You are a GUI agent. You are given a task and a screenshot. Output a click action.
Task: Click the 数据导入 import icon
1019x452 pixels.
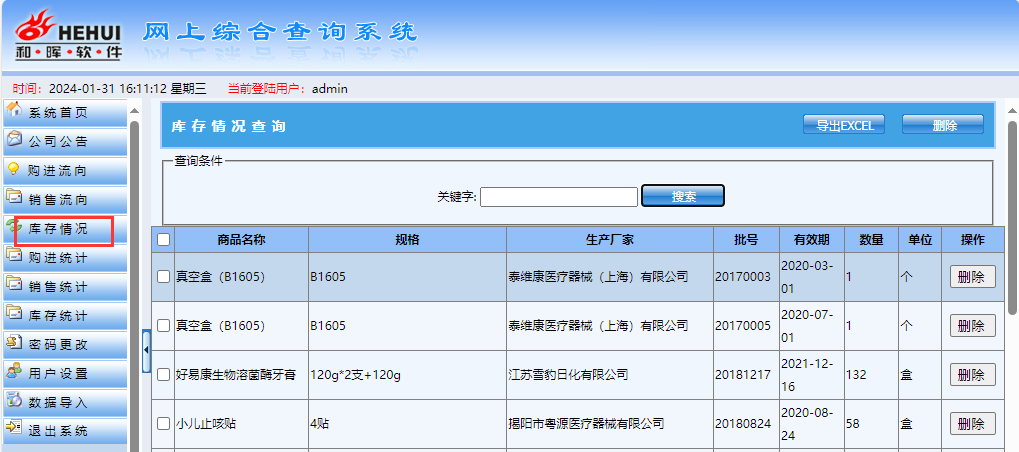point(14,401)
